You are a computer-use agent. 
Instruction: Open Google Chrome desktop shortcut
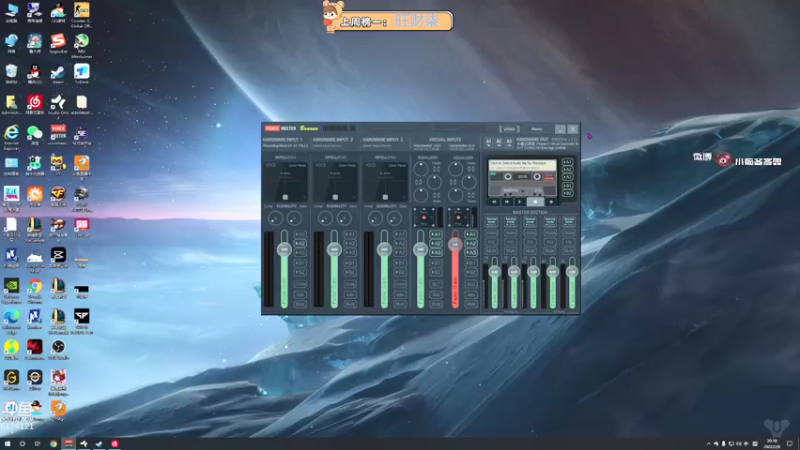(x=34, y=287)
